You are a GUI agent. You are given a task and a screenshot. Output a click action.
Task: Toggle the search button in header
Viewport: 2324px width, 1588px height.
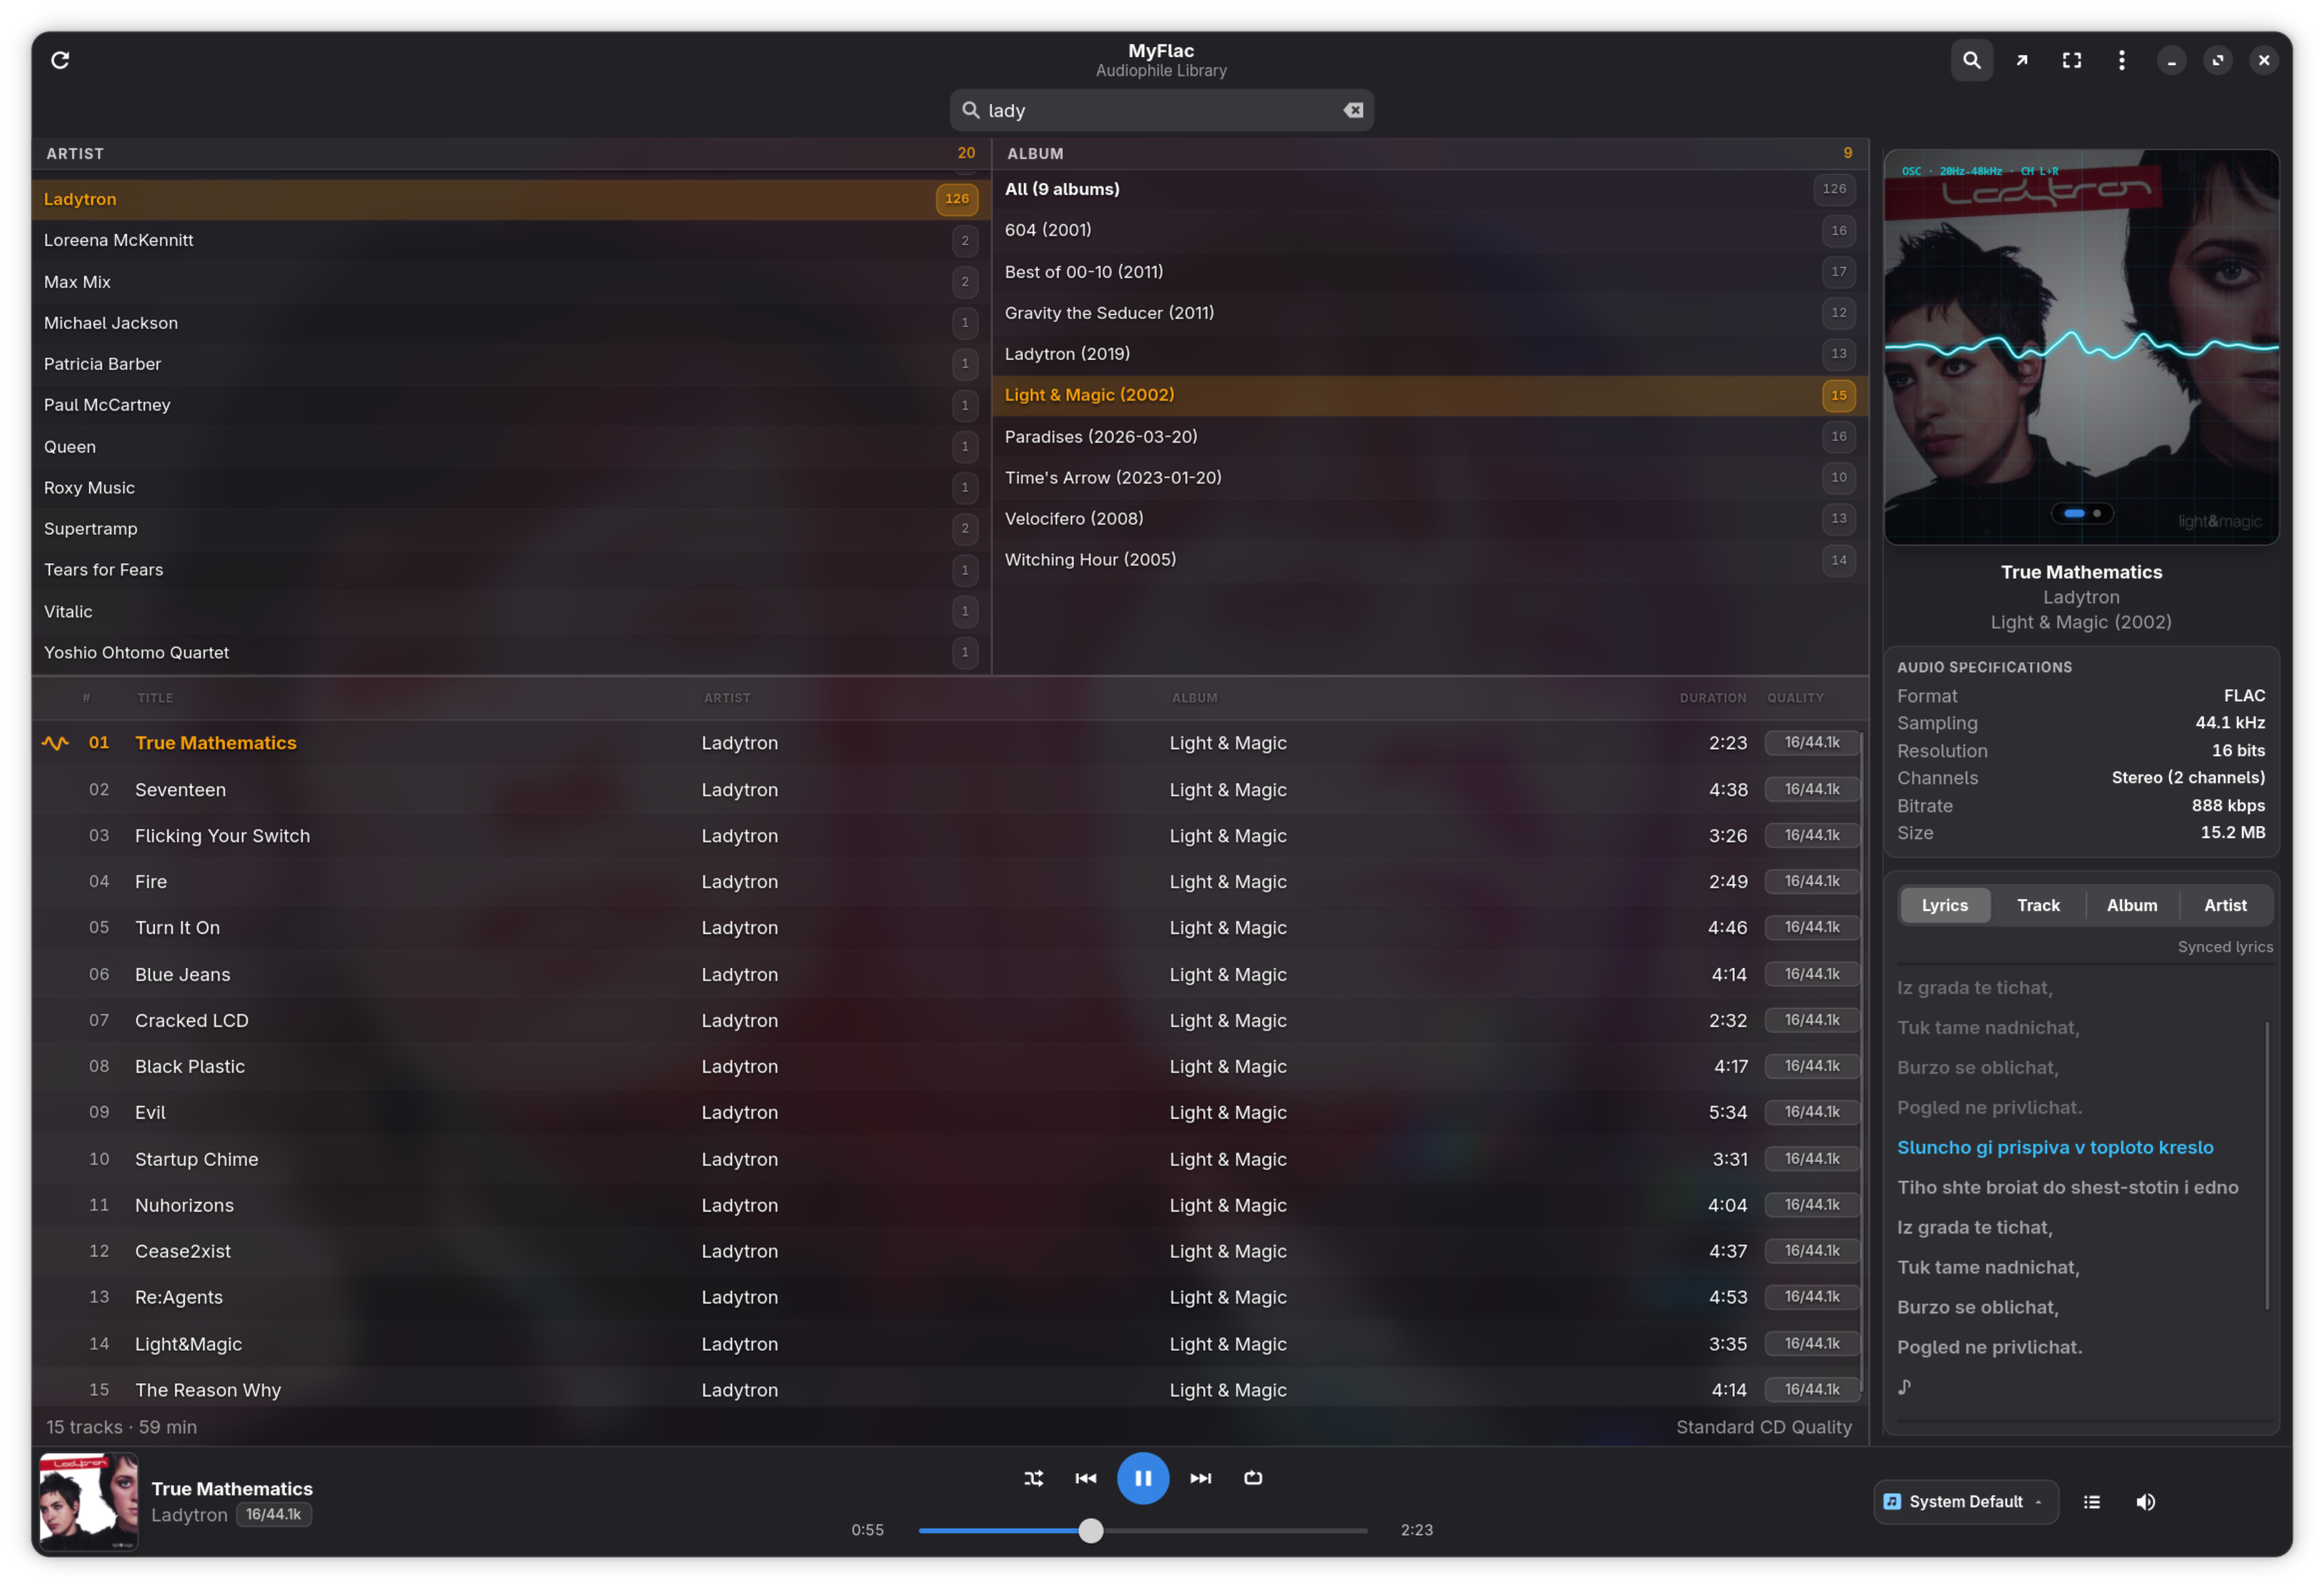(1971, 60)
